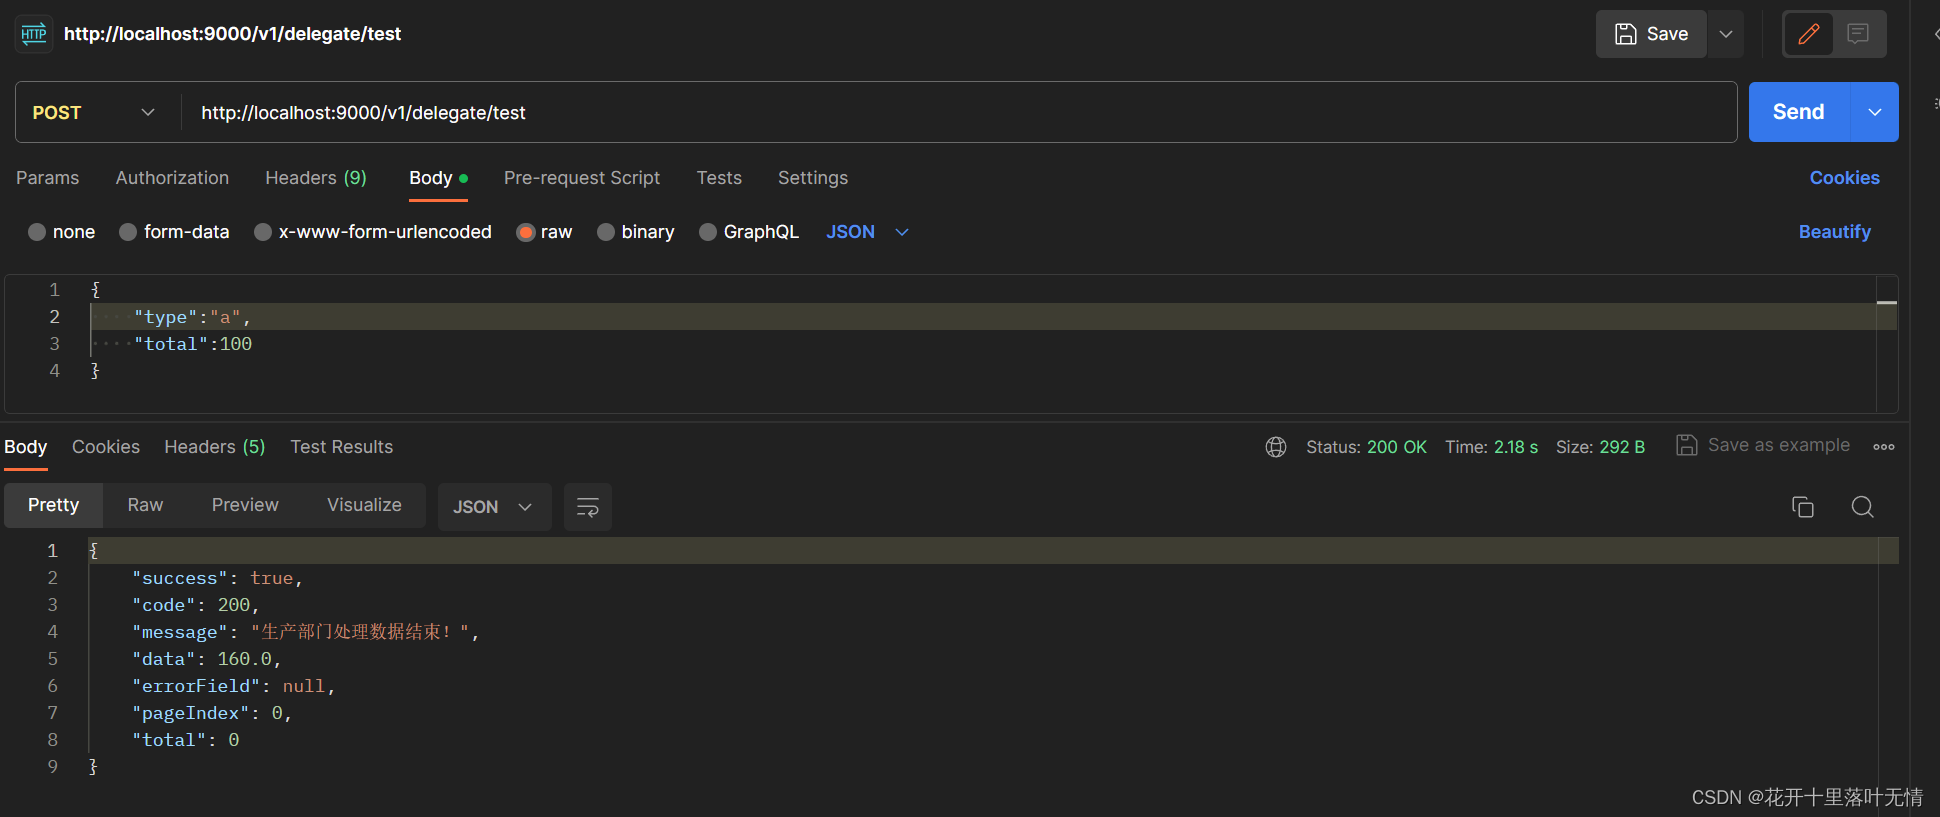Expand the Save options arrow
The height and width of the screenshot is (817, 1940).
tap(1726, 34)
